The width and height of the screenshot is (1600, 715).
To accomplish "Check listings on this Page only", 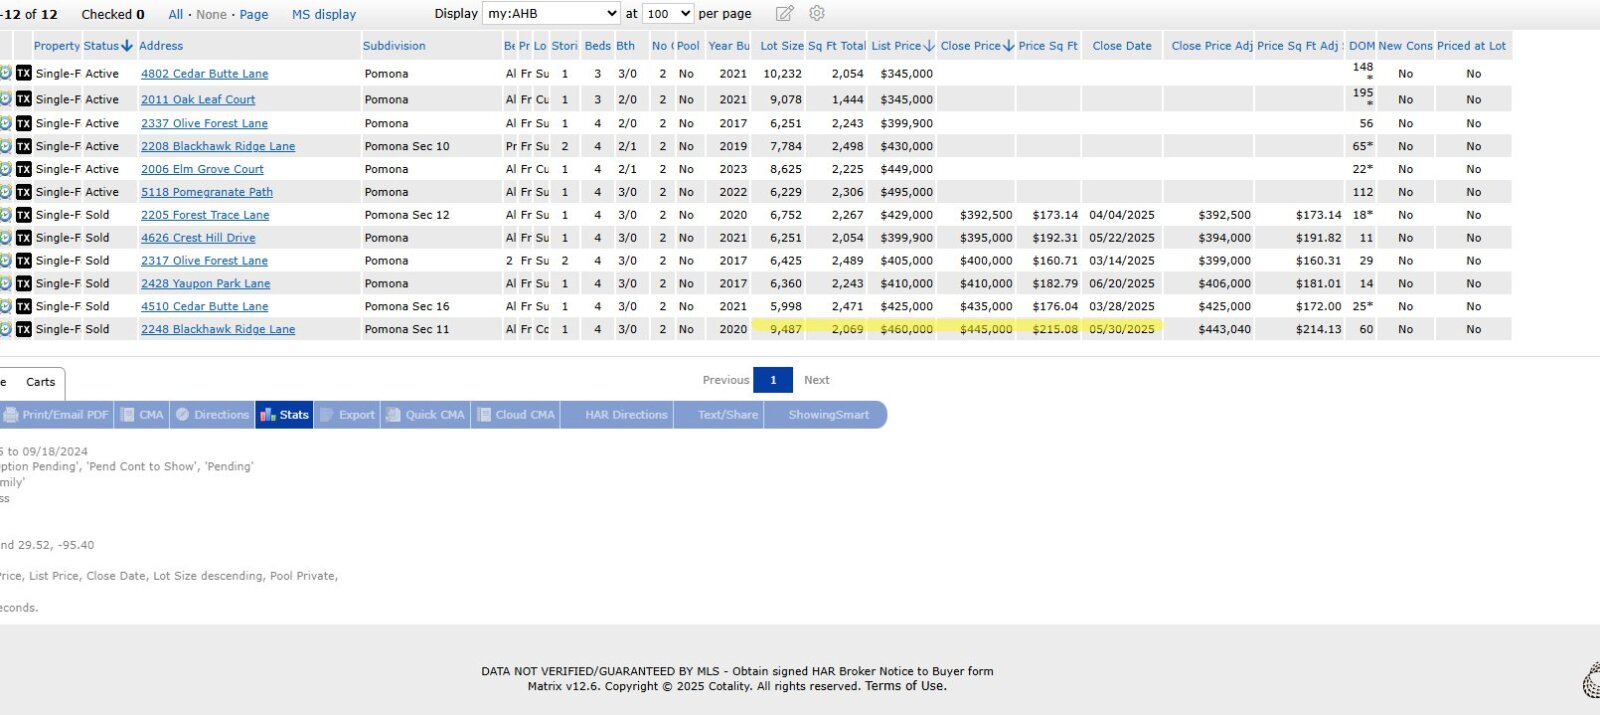I will click(254, 15).
